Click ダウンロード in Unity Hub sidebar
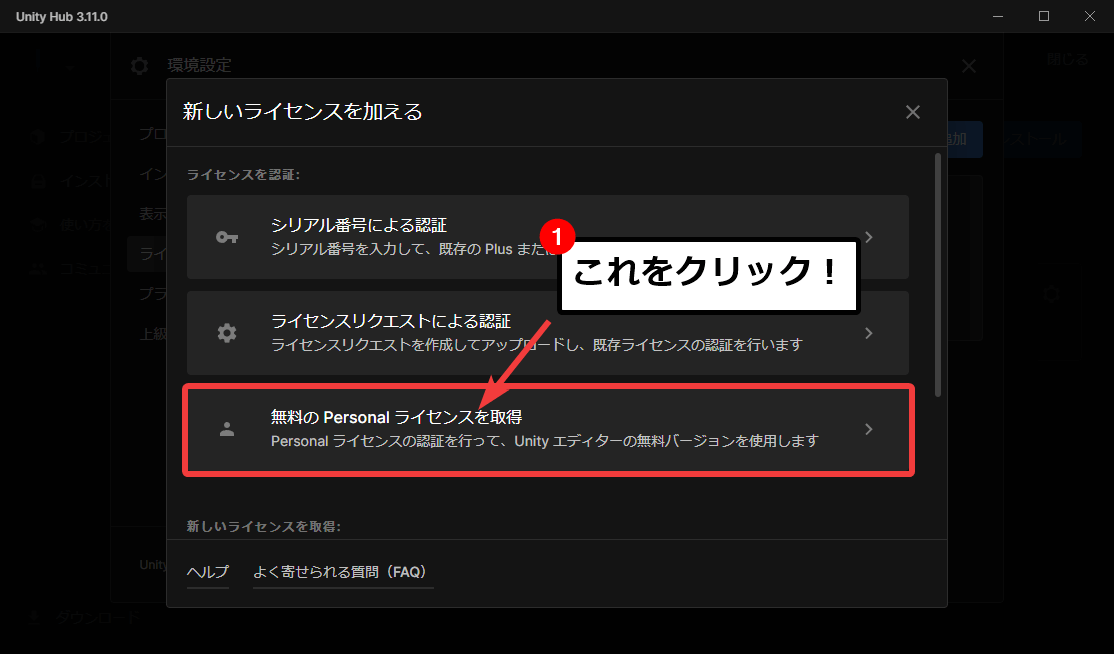Viewport: 1114px width, 654px height. tap(97, 618)
